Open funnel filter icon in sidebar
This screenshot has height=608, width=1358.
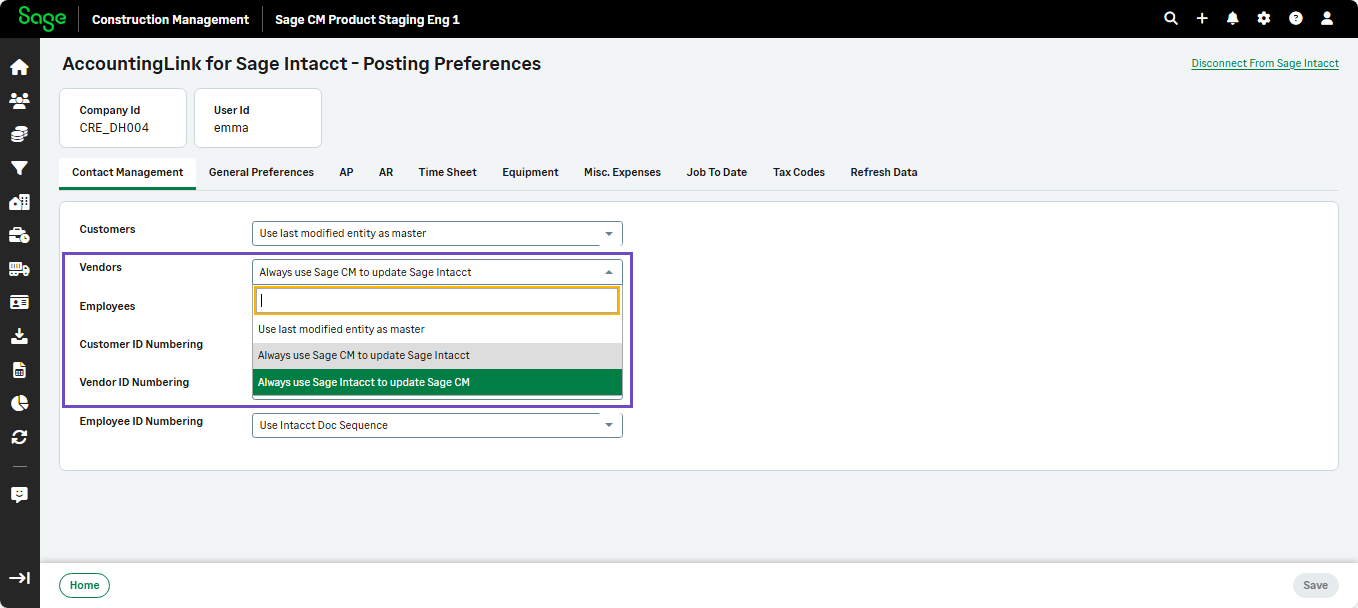pyautogui.click(x=19, y=168)
